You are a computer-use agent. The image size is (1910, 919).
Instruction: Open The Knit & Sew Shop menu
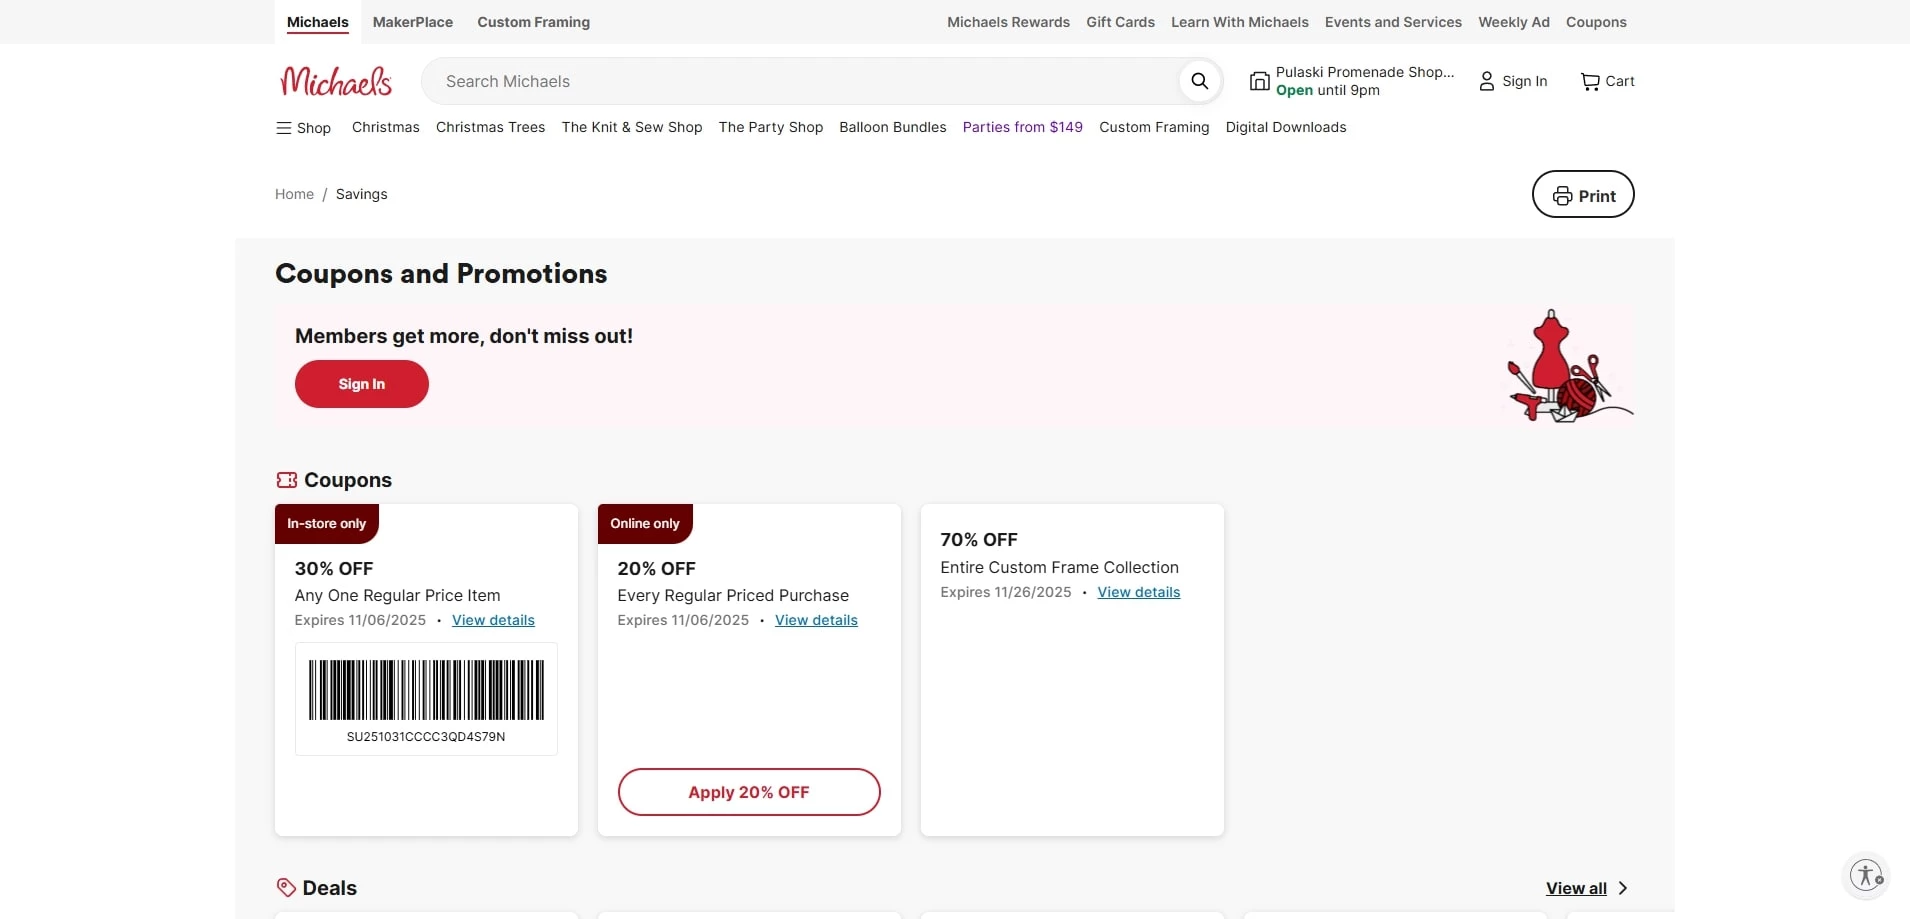[x=631, y=127]
